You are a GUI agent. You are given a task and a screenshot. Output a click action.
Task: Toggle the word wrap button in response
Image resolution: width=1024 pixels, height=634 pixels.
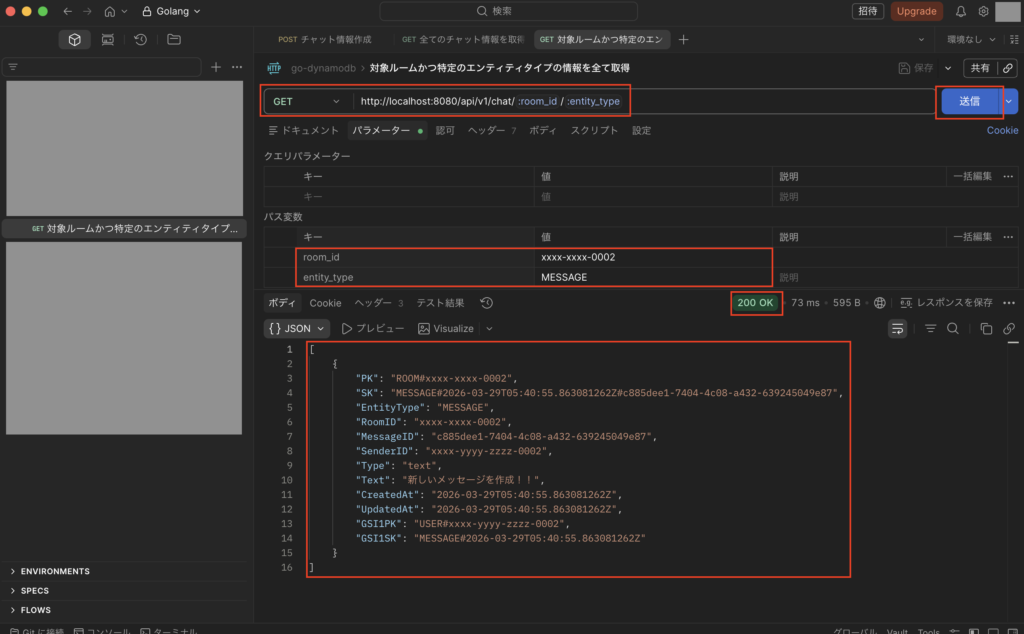897,328
